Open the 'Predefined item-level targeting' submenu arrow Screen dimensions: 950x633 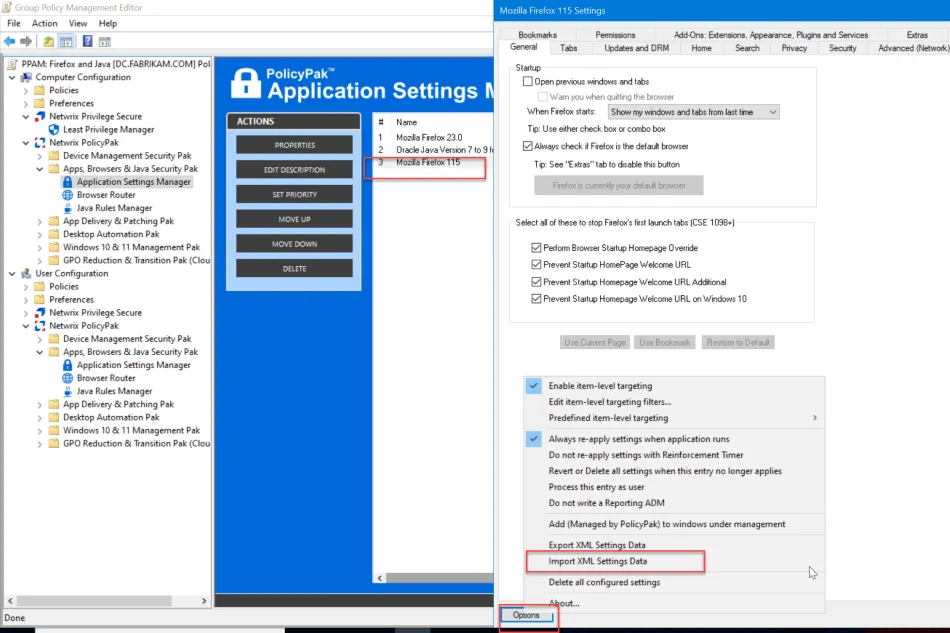pos(815,418)
